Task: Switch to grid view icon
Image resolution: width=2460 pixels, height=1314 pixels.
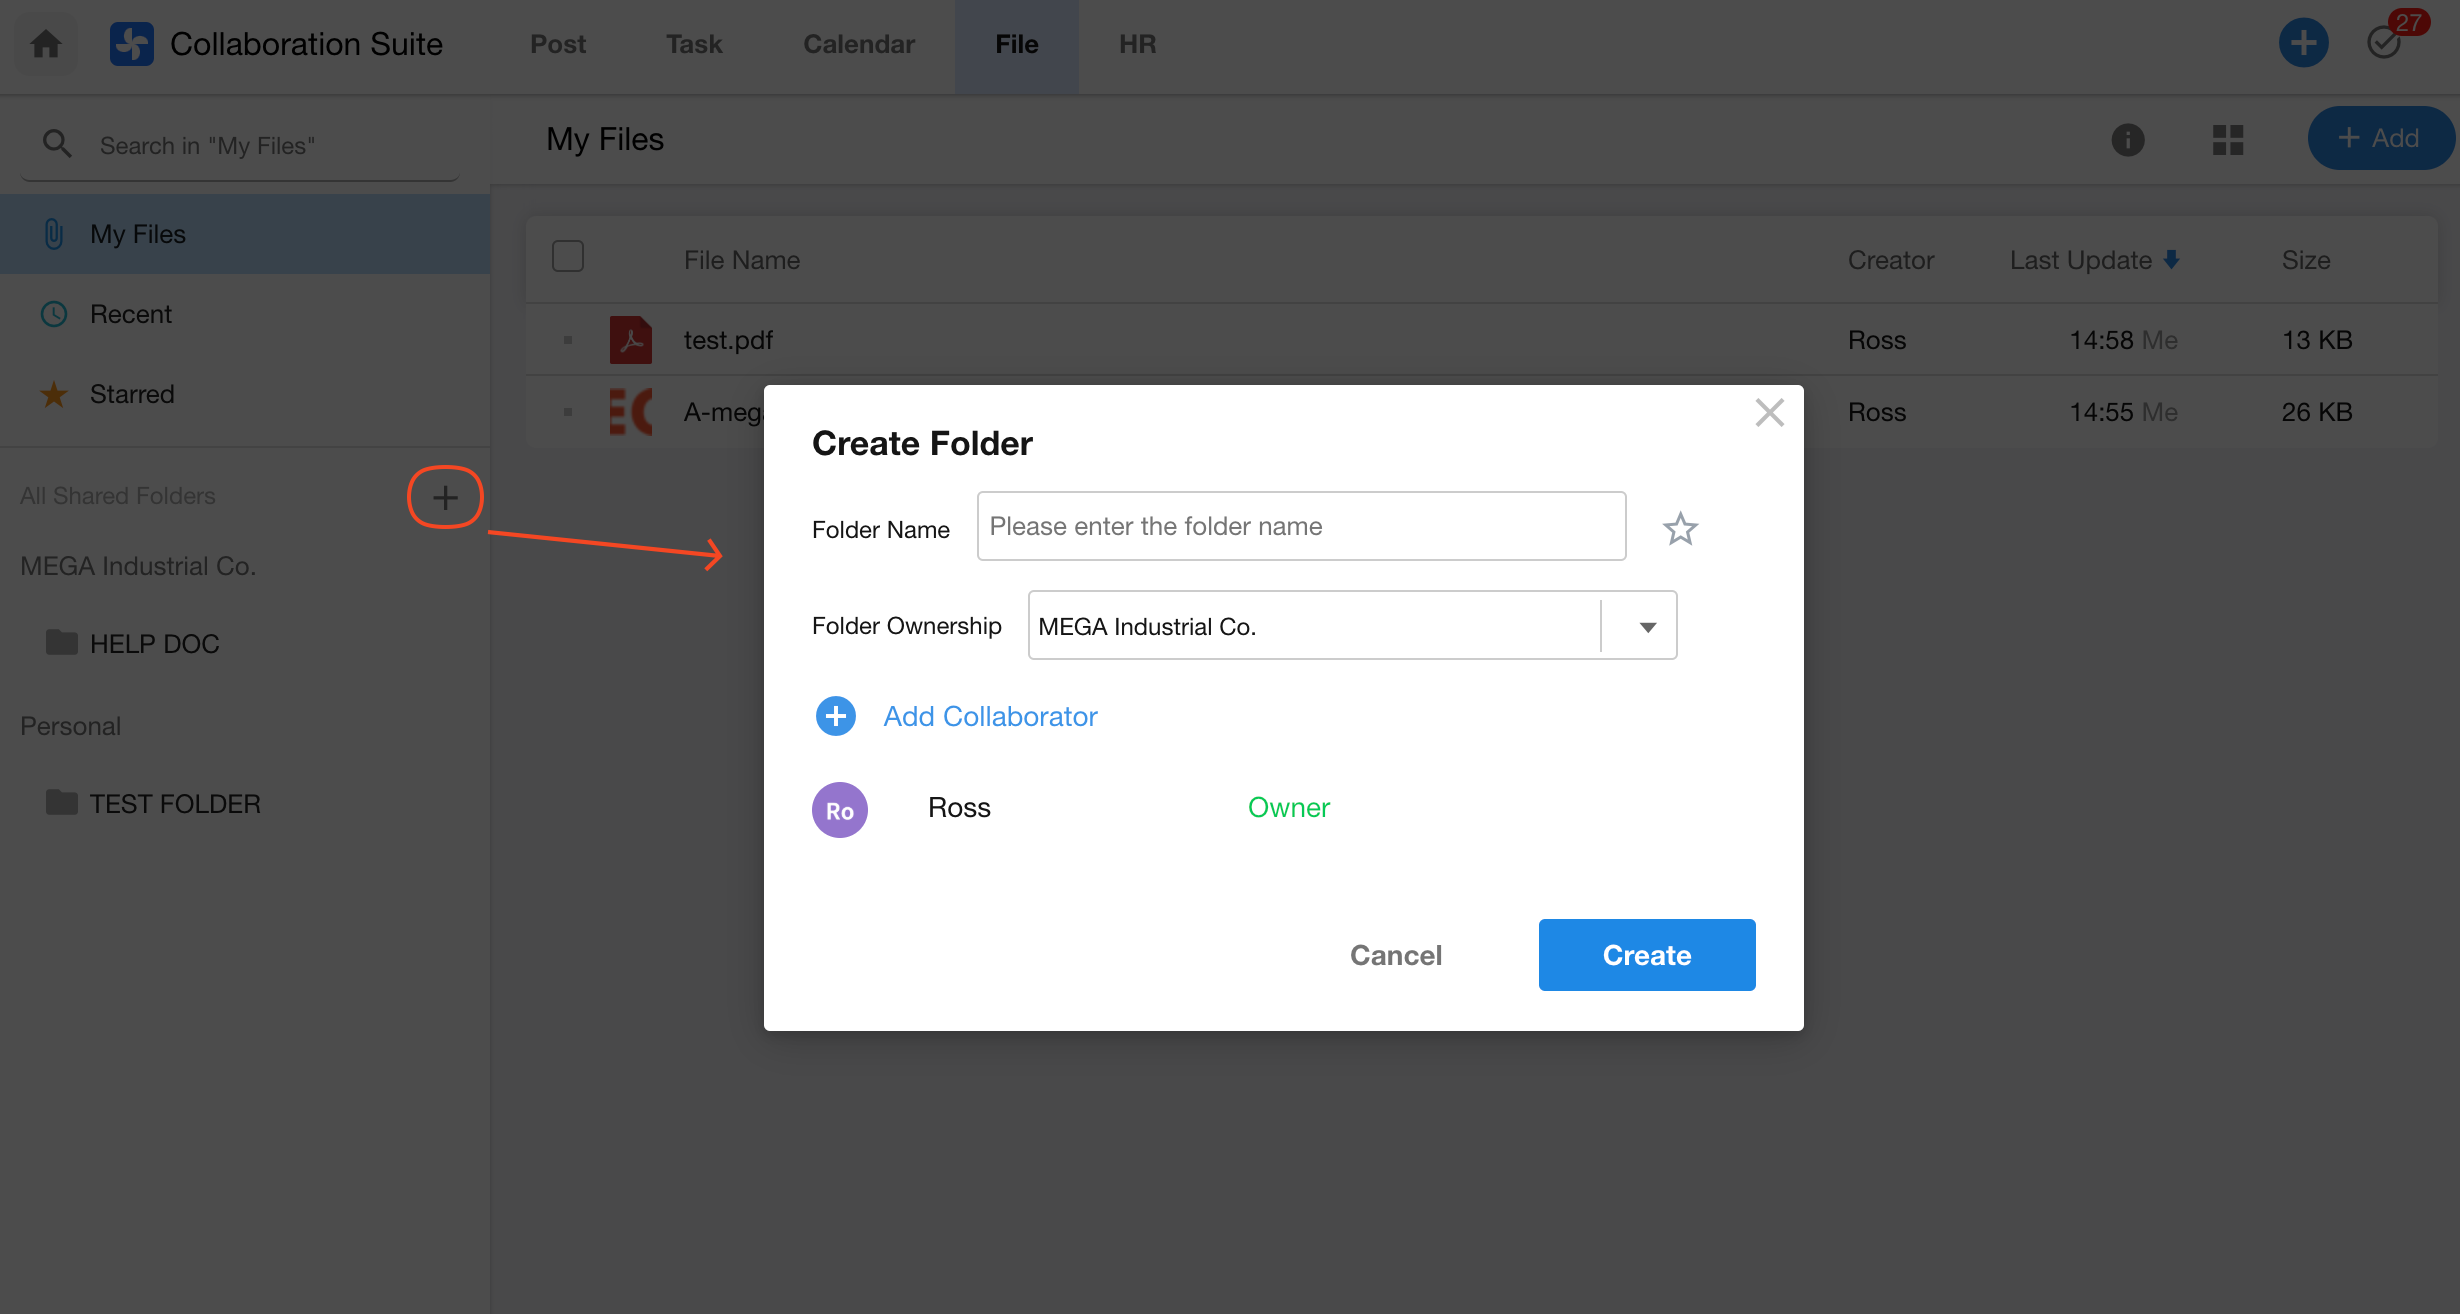Action: [2228, 140]
